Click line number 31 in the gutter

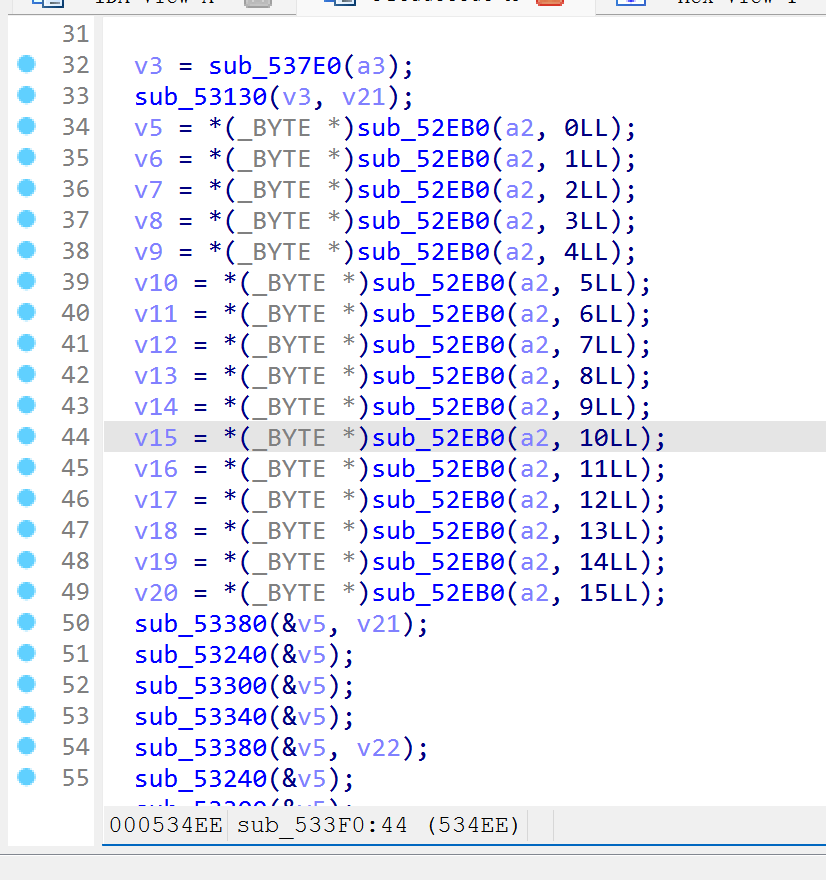pyautogui.click(x=75, y=35)
